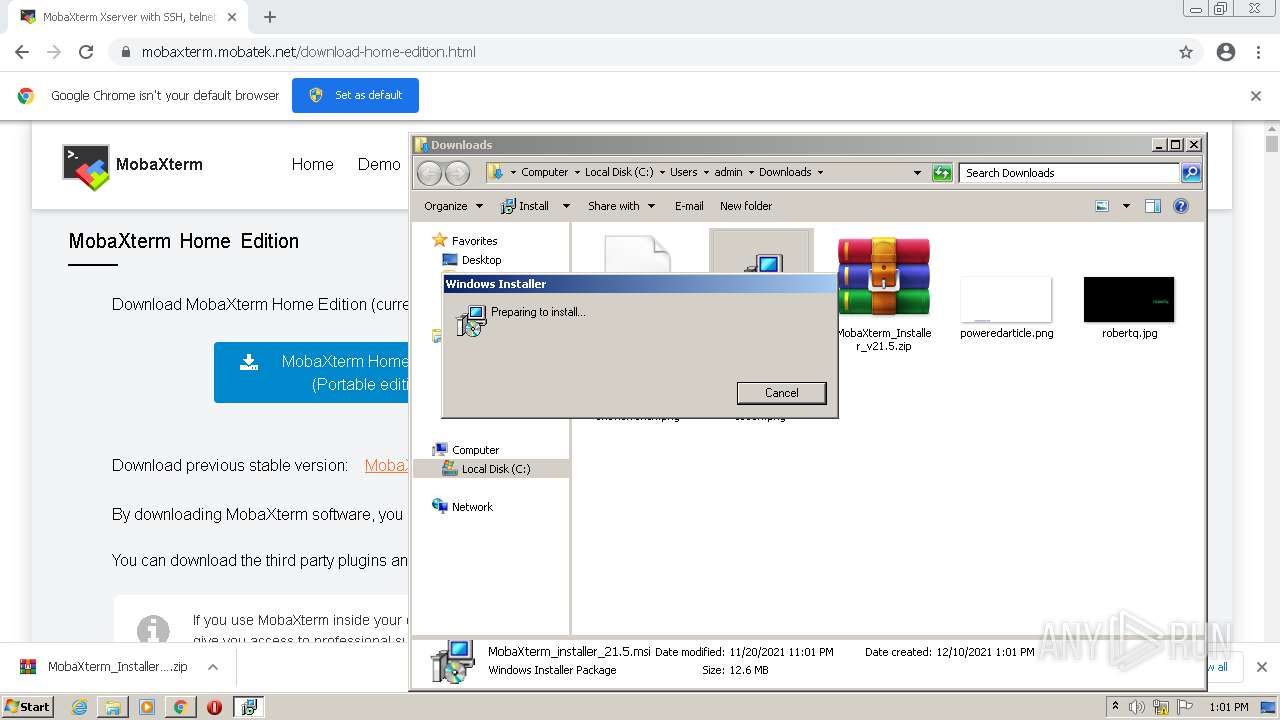Click Computer in the address breadcrumb
This screenshot has height=720, width=1280.
point(544,172)
